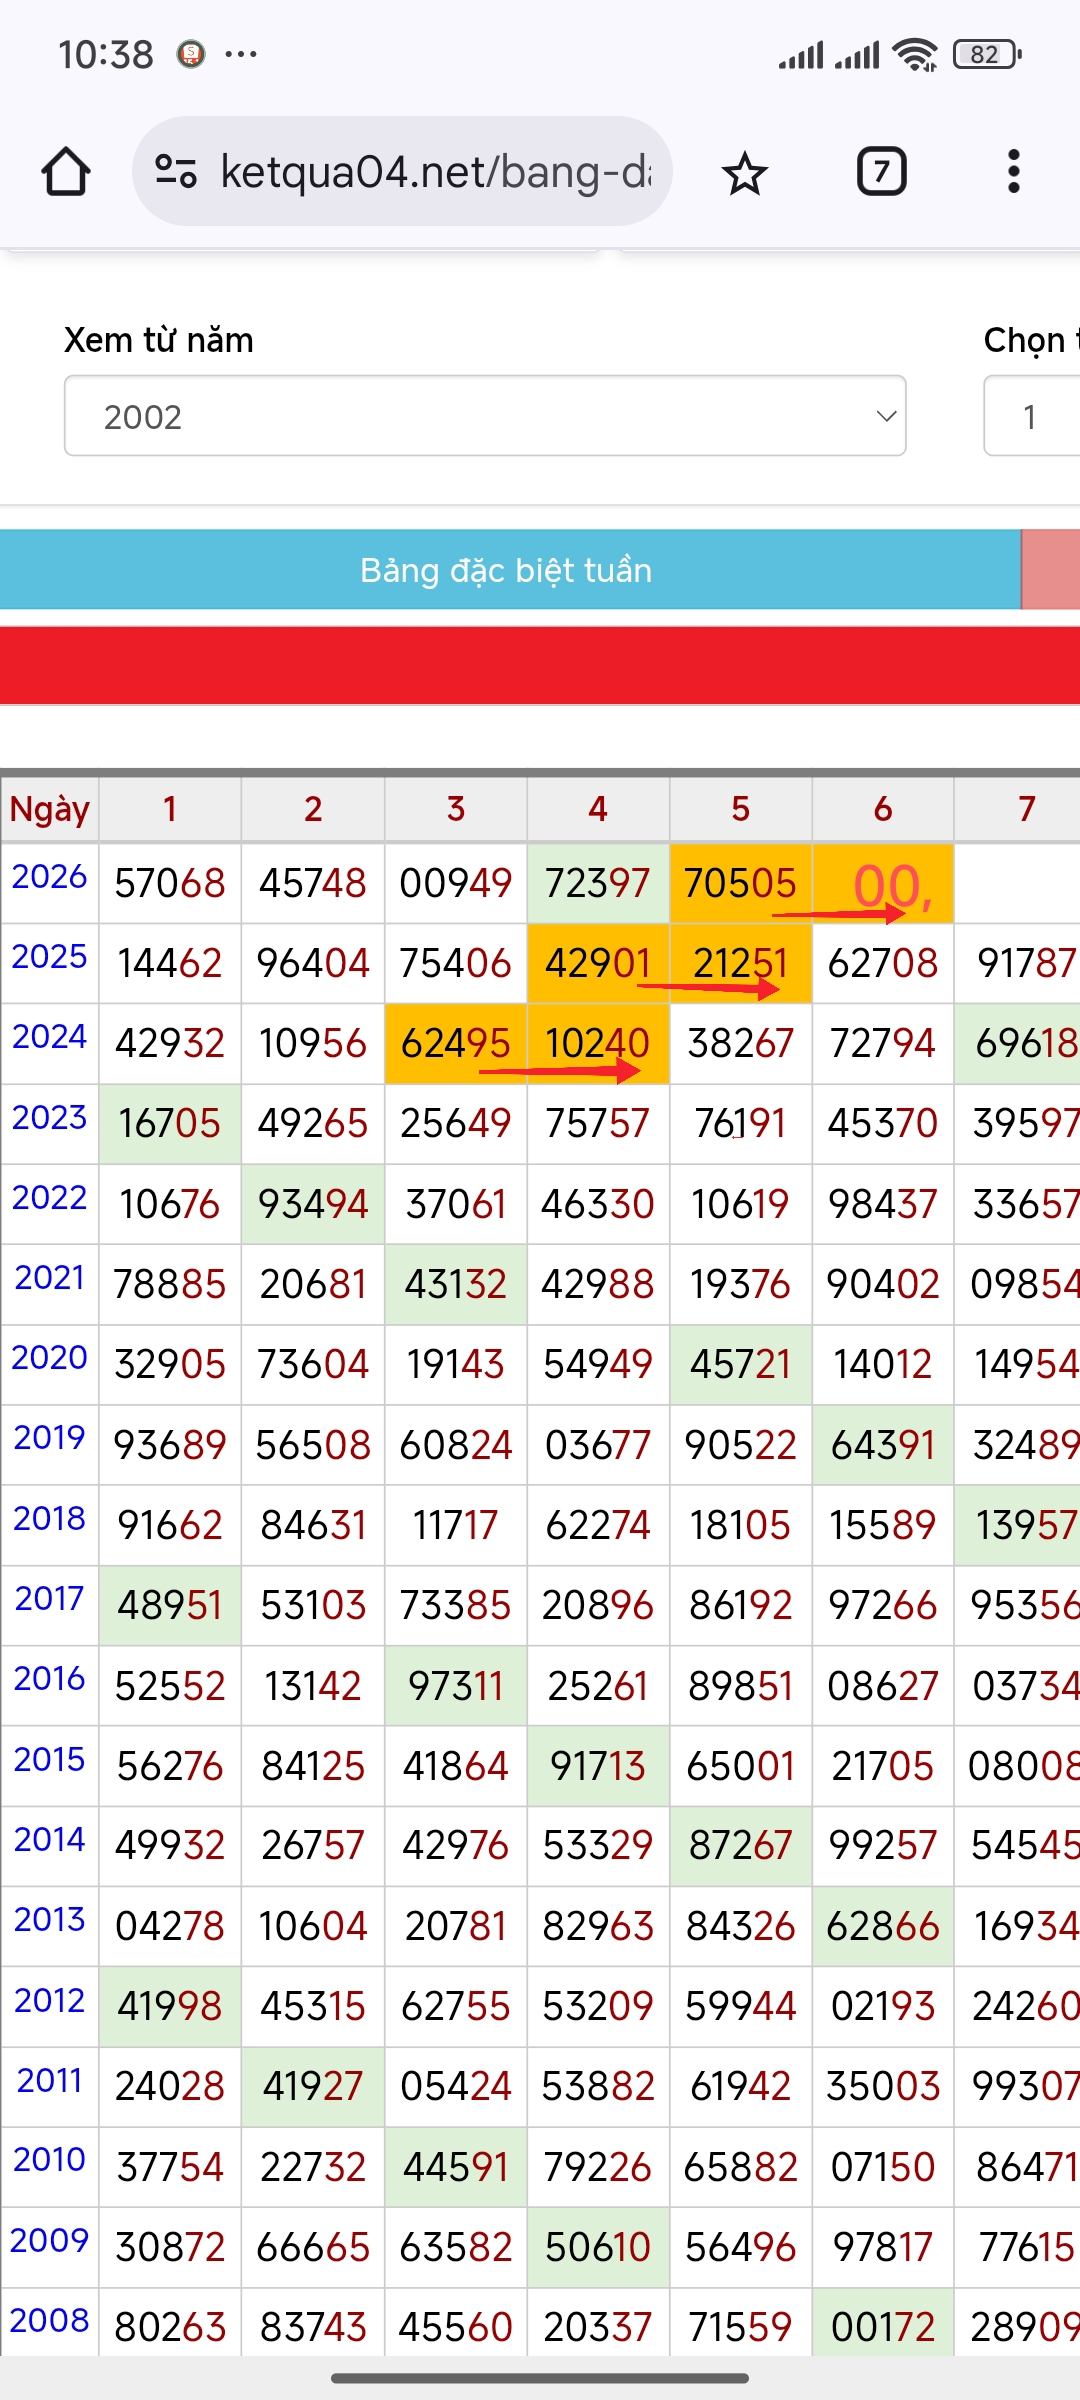Tap the highlighted orange '00,' cell
This screenshot has width=1080, height=2400.
[883, 884]
